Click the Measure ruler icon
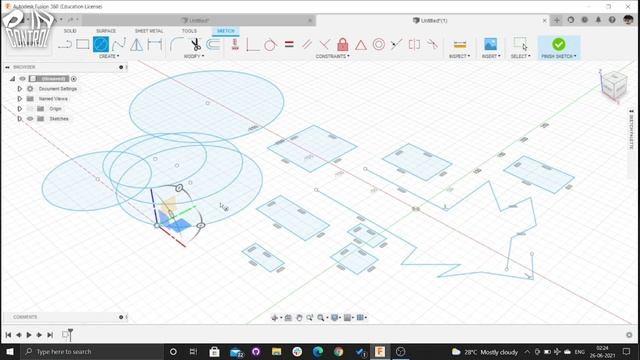The image size is (640, 360). (x=460, y=44)
